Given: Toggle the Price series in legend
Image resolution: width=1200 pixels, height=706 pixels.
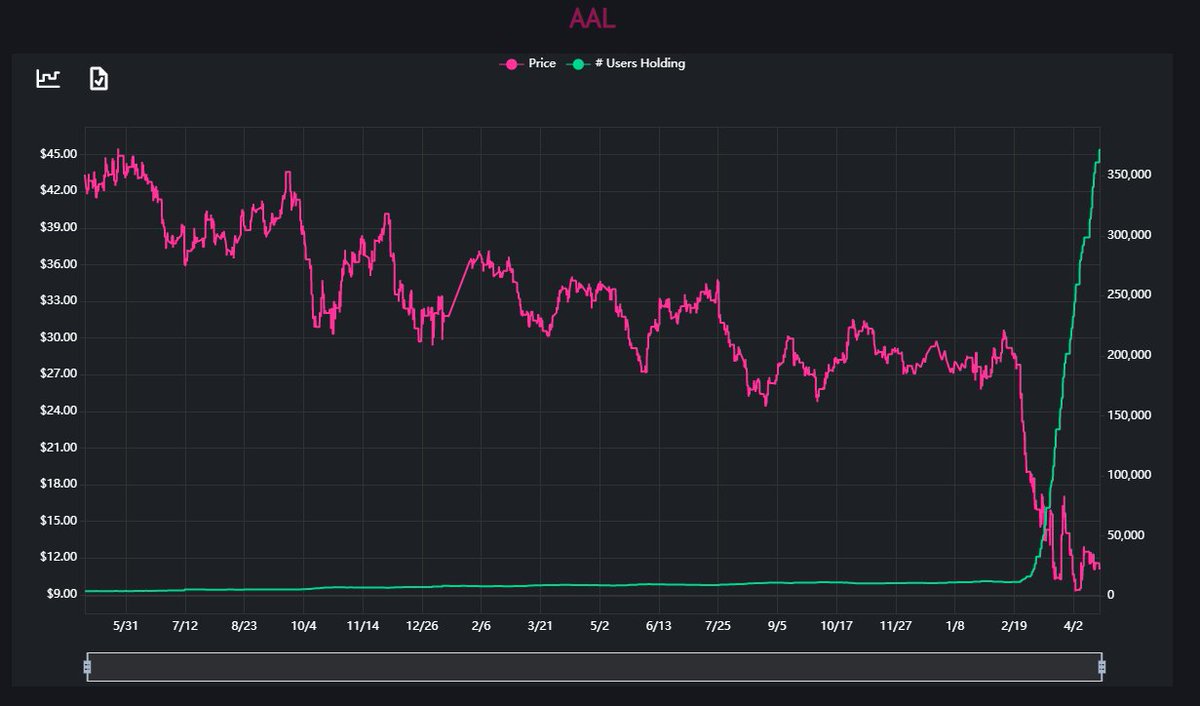Looking at the screenshot, I should tap(528, 64).
